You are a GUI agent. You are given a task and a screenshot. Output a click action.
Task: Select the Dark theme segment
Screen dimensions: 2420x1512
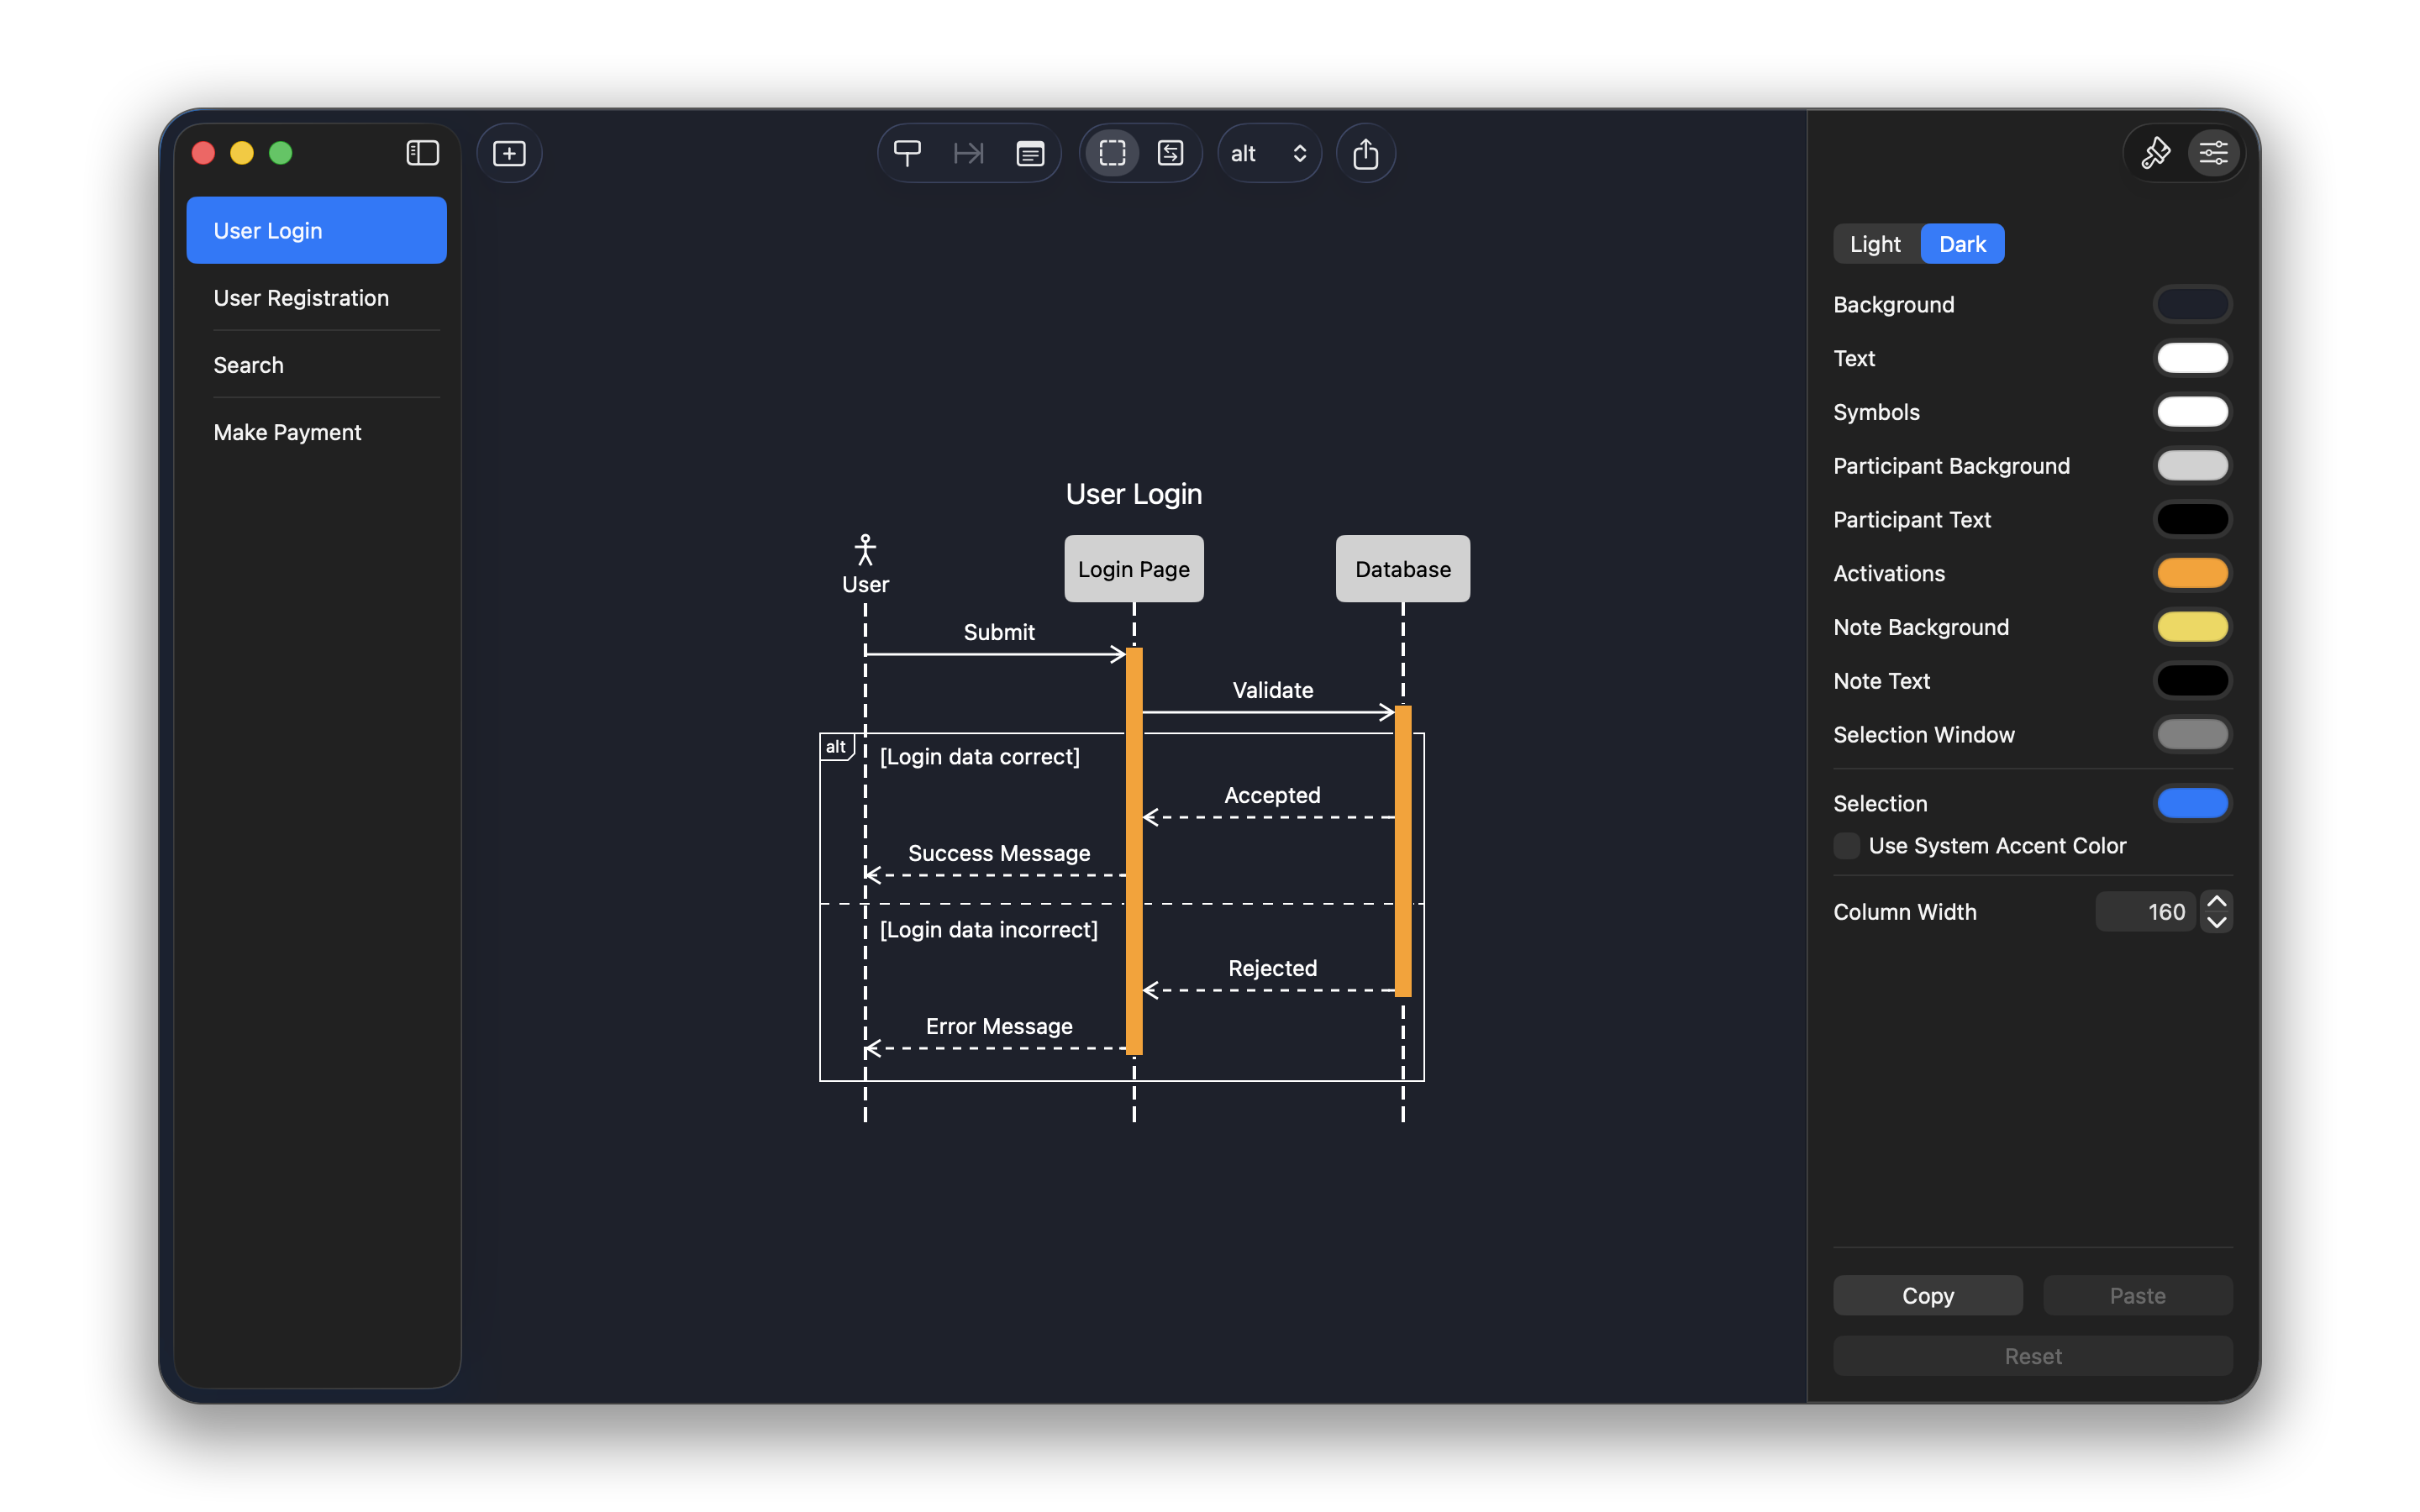point(1961,244)
